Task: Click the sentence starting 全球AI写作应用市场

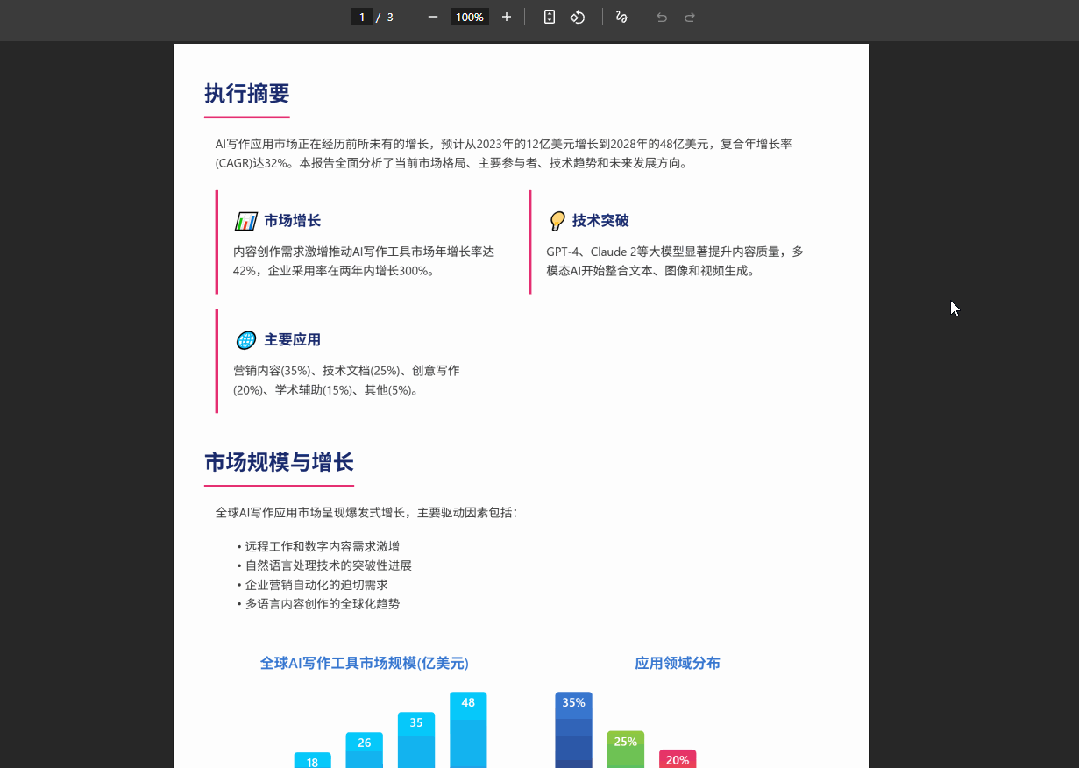Action: [365, 513]
